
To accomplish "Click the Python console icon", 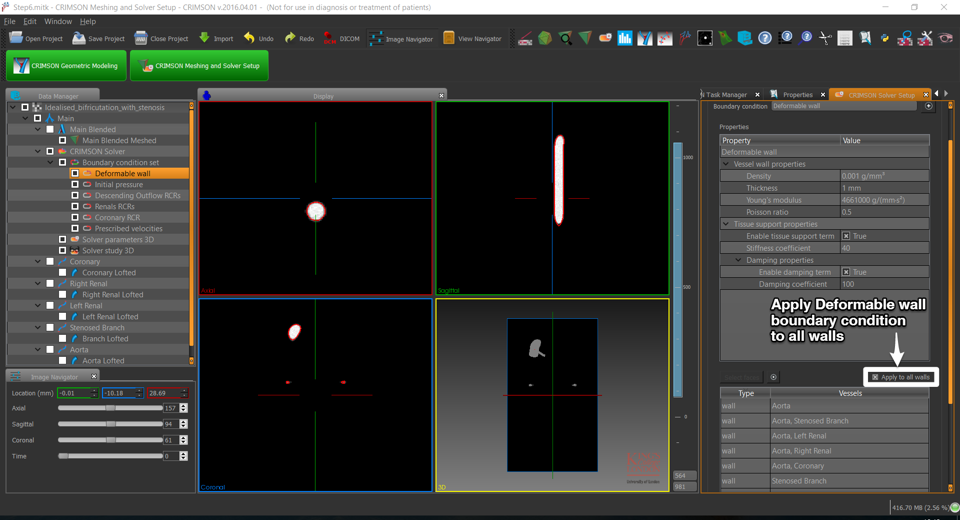I will [885, 38].
